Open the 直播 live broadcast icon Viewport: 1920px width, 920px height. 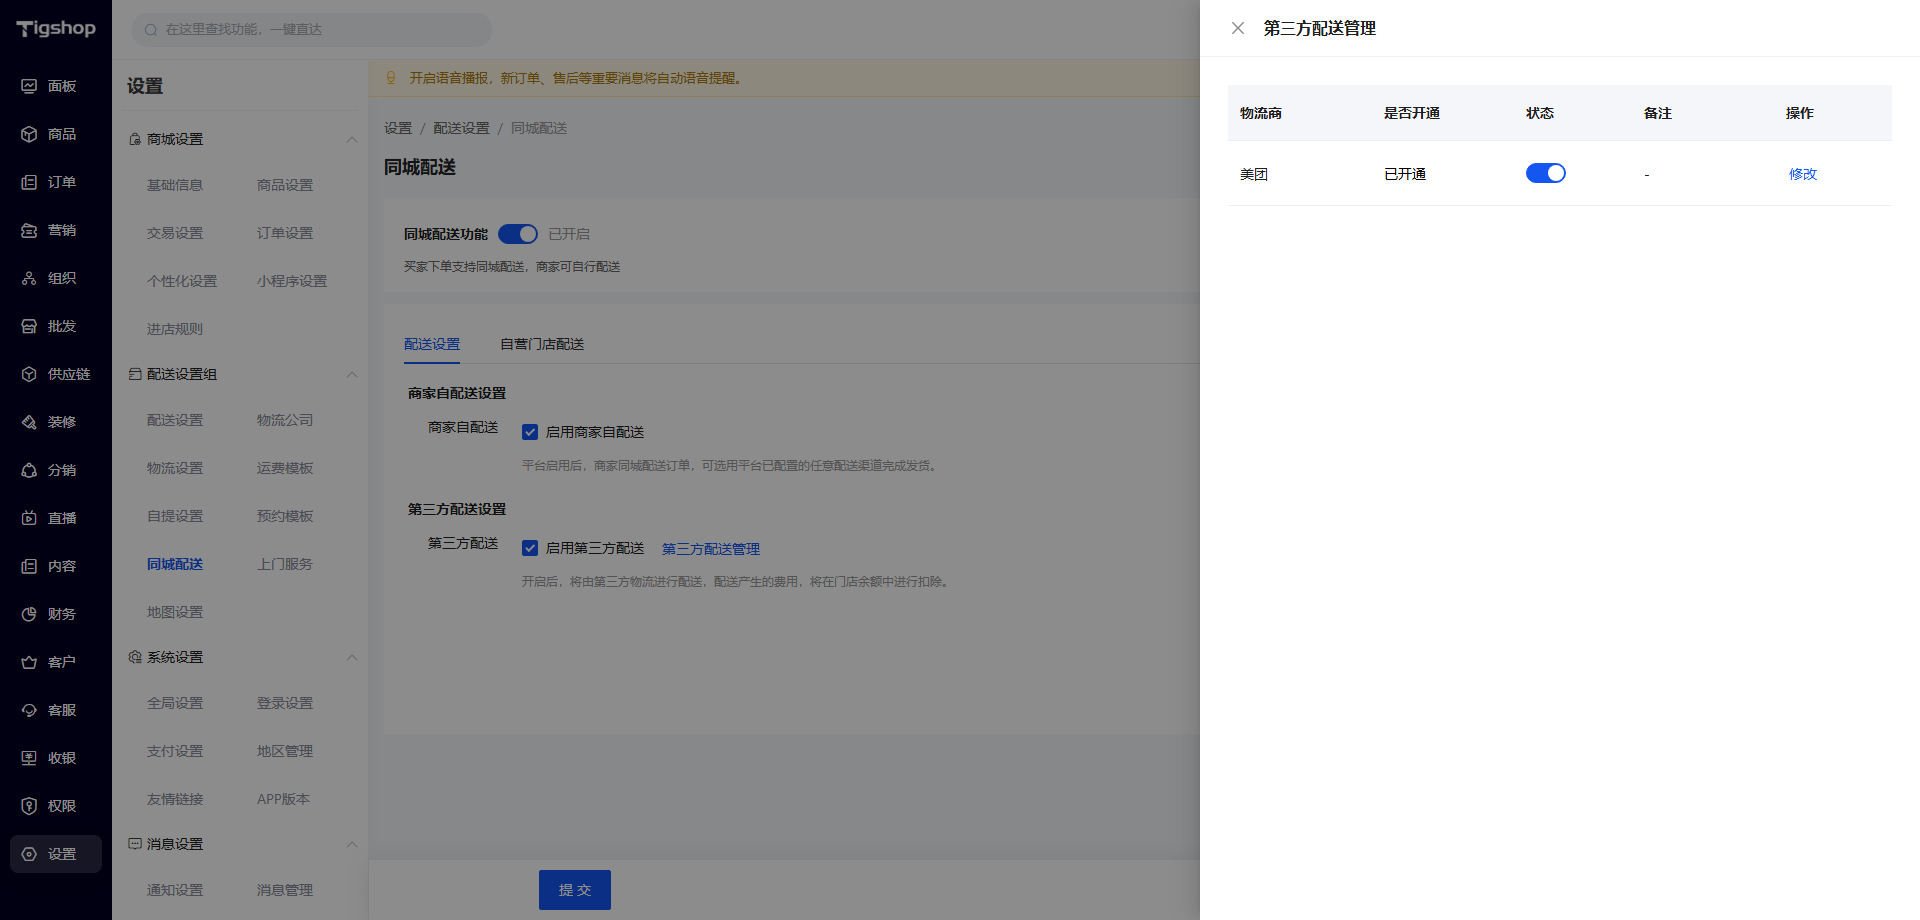click(x=29, y=518)
